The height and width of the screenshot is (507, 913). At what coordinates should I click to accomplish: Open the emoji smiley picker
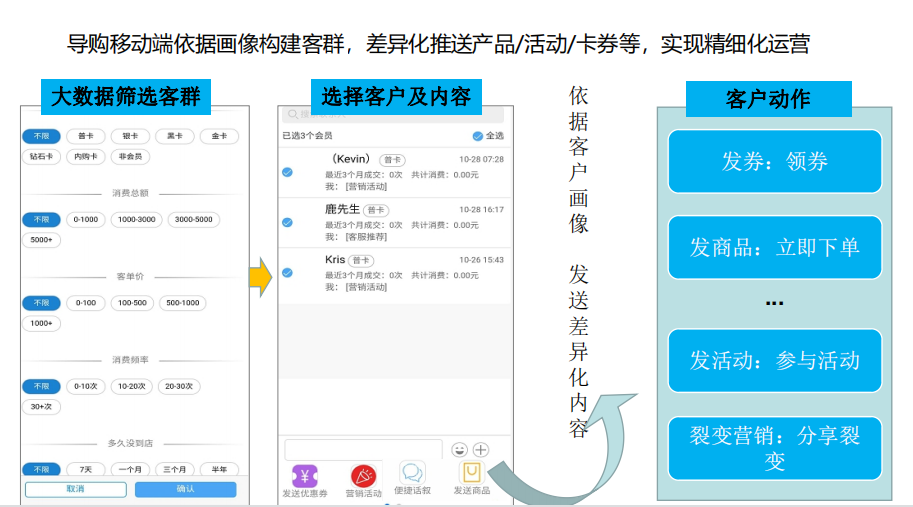click(460, 450)
